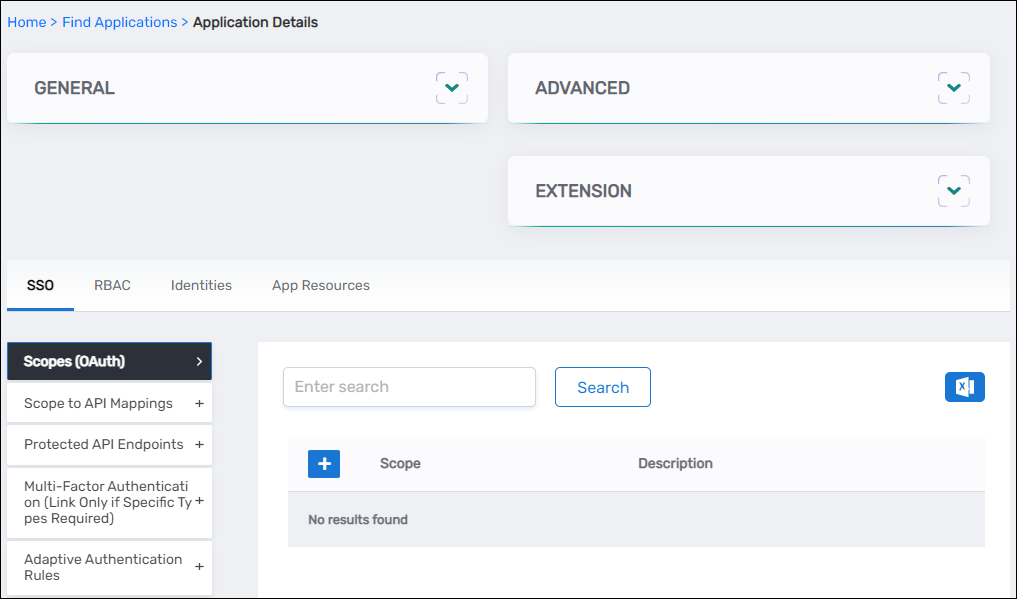Open the Identities tab

tap(200, 285)
